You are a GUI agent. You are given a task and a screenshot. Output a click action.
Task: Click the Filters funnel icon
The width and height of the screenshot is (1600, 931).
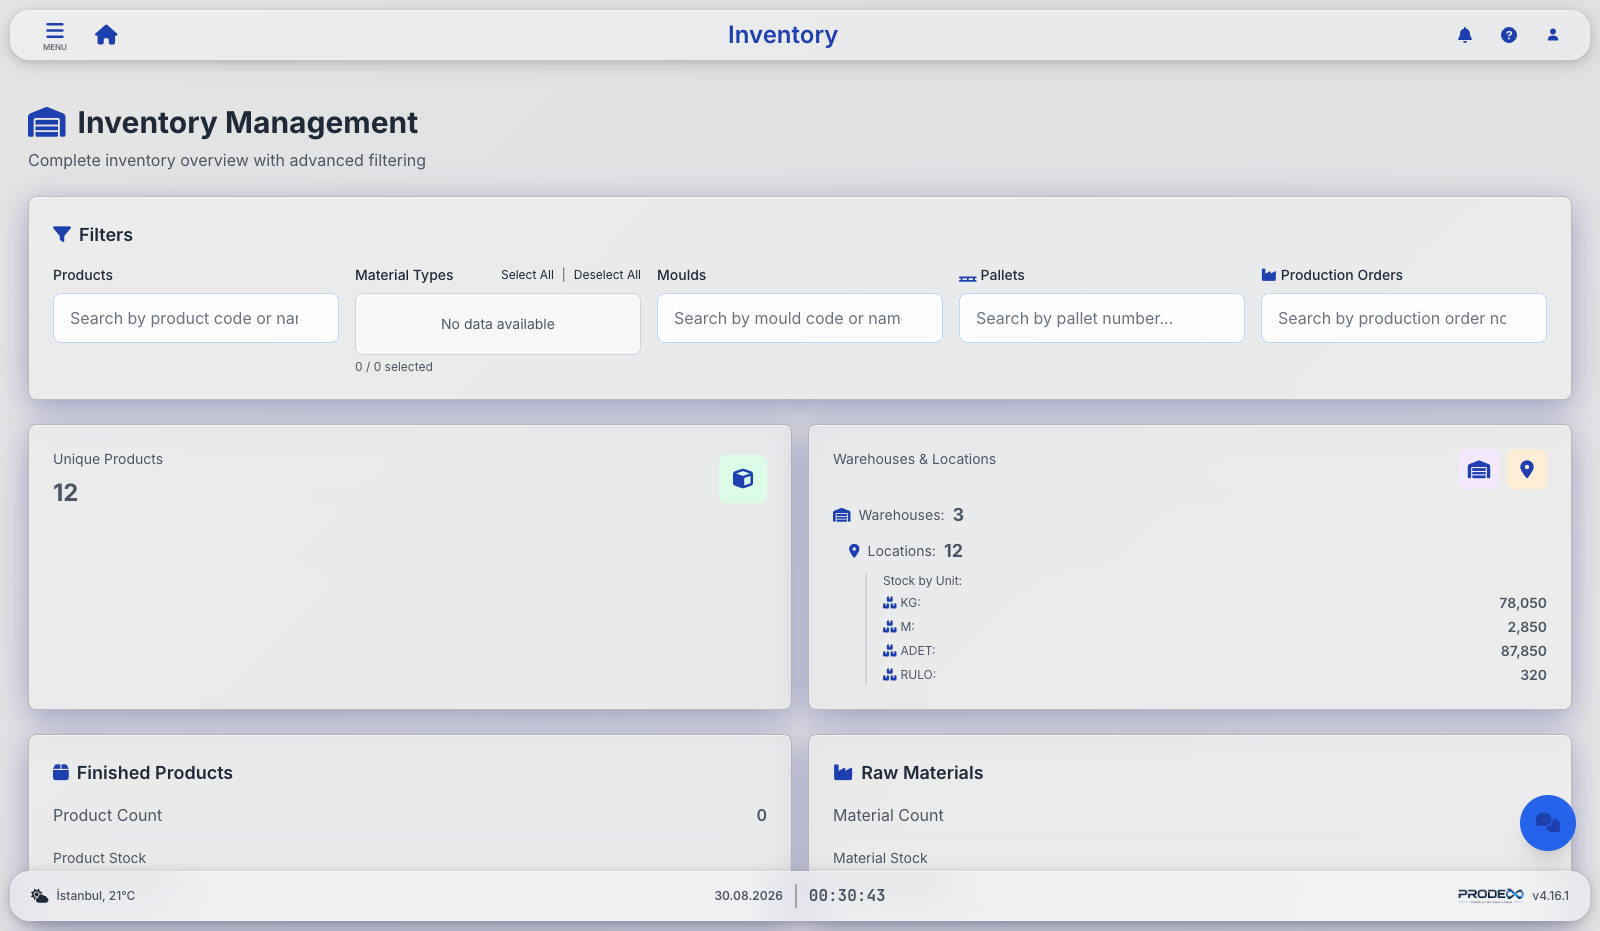pyautogui.click(x=62, y=234)
